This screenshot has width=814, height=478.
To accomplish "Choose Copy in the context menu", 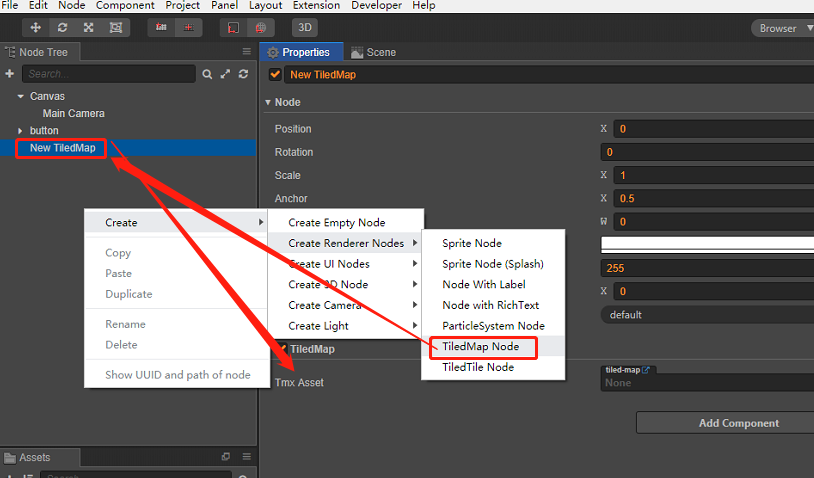I will pos(118,253).
